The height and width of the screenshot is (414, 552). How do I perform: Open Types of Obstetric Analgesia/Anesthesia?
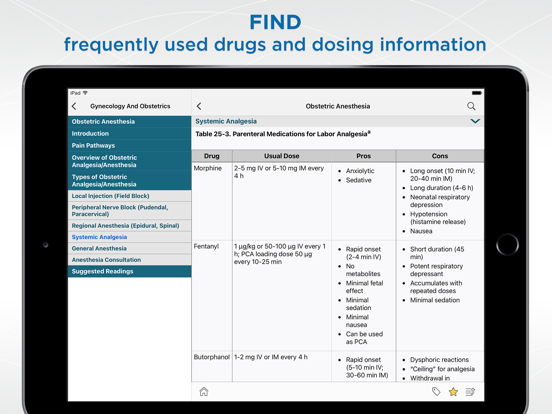tap(130, 181)
